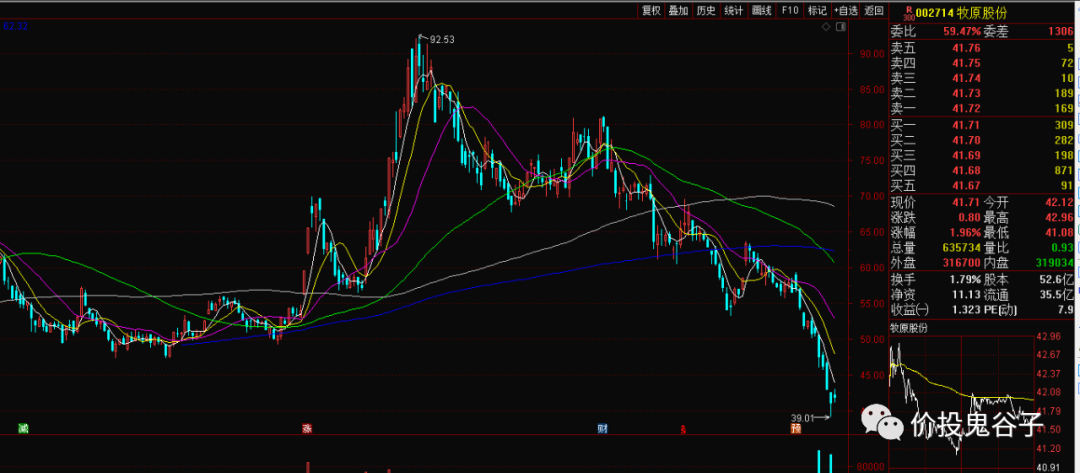Click the green 减 marker on timeline
Viewport: 1080px width, 473px height.
[x=22, y=428]
